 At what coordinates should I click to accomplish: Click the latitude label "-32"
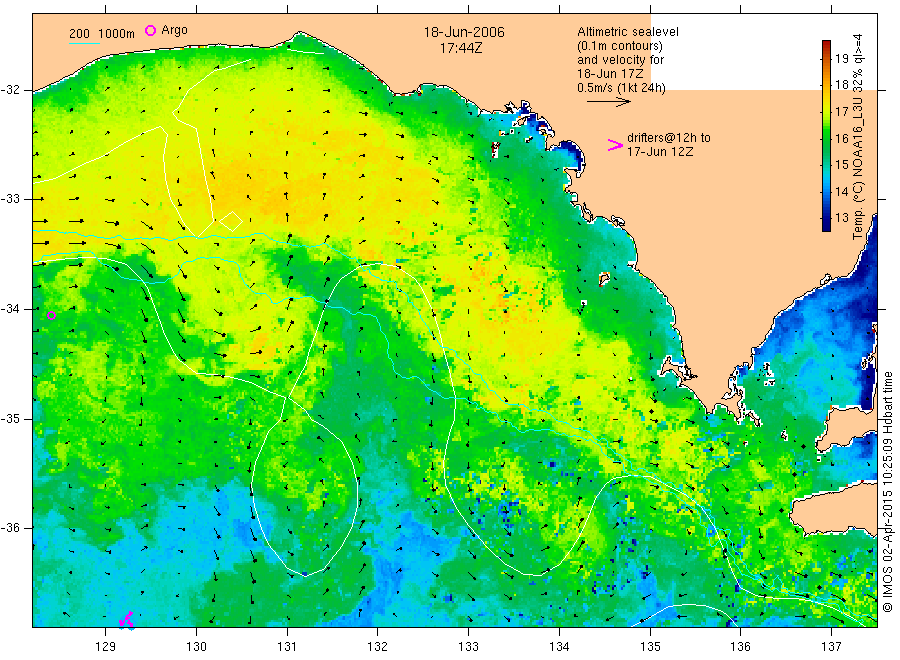[10, 90]
